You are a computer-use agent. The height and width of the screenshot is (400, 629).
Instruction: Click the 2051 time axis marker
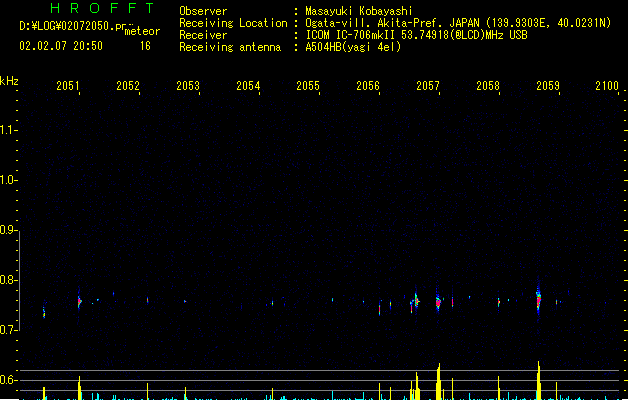tap(67, 86)
